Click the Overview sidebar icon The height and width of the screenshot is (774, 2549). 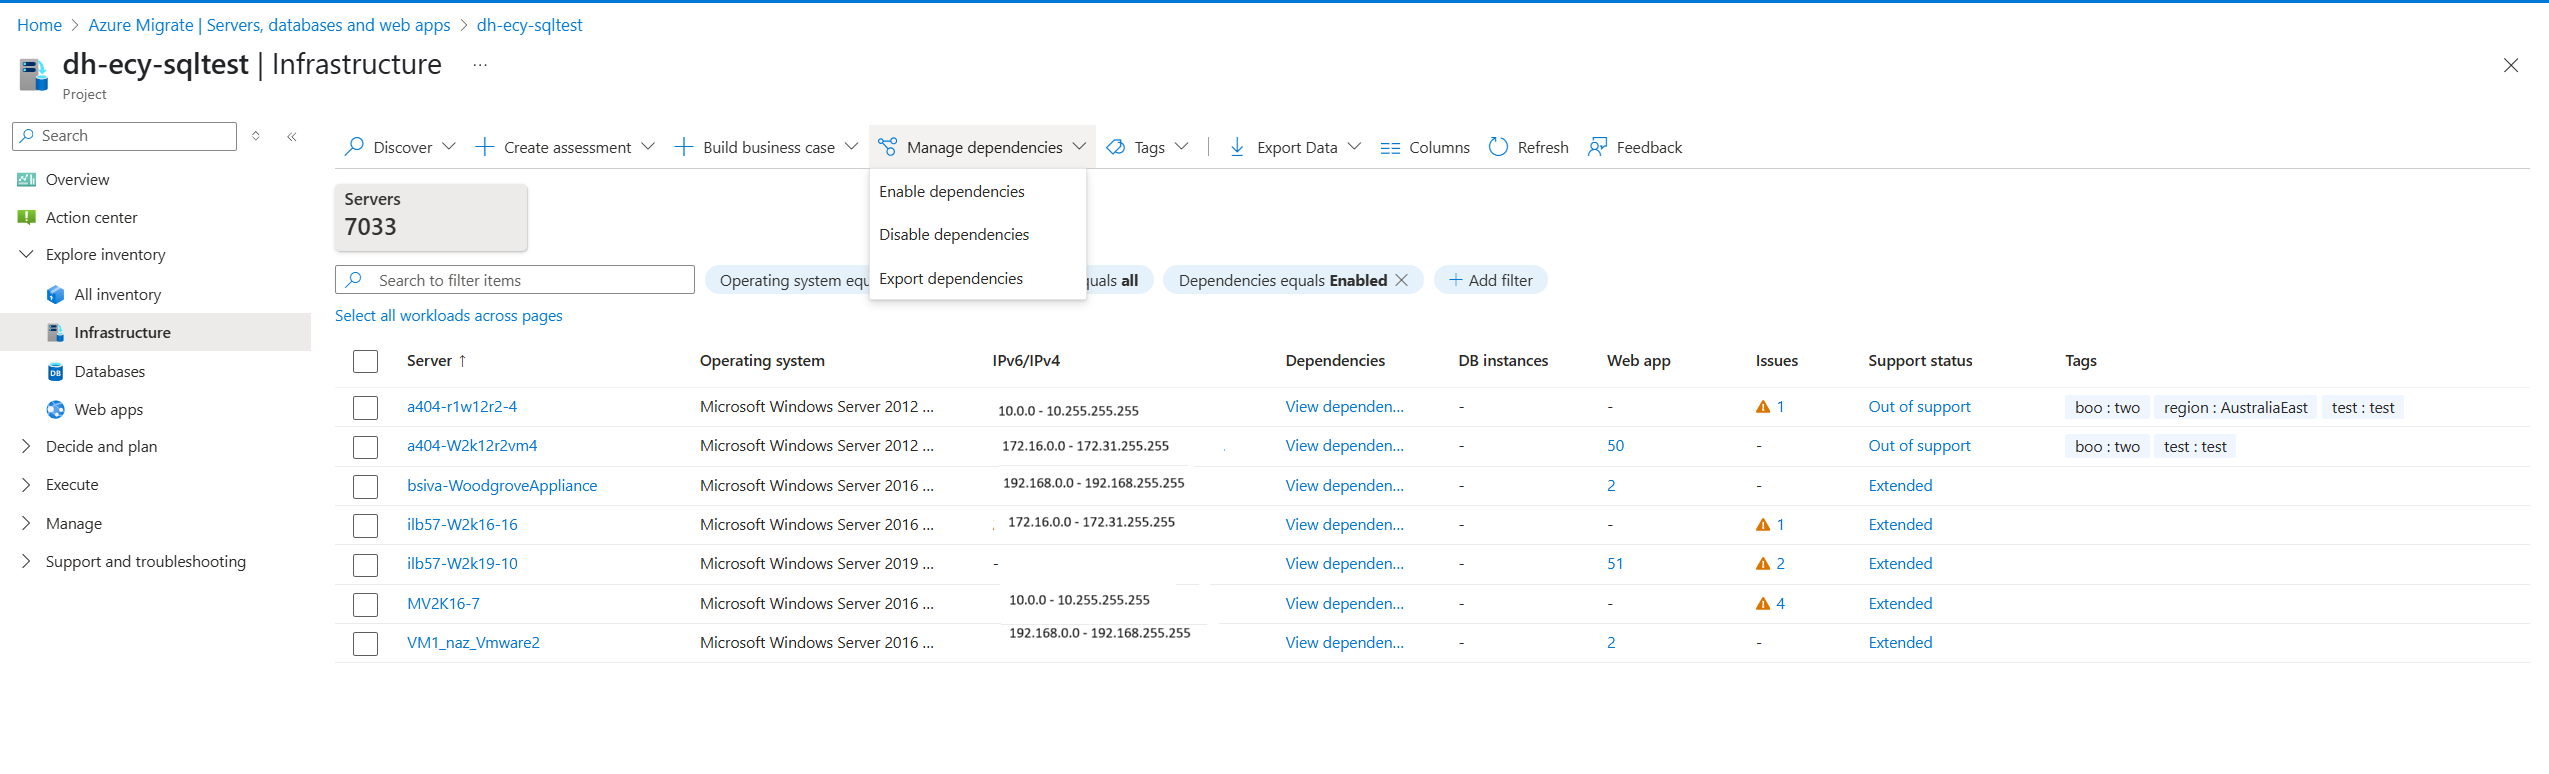(x=27, y=180)
